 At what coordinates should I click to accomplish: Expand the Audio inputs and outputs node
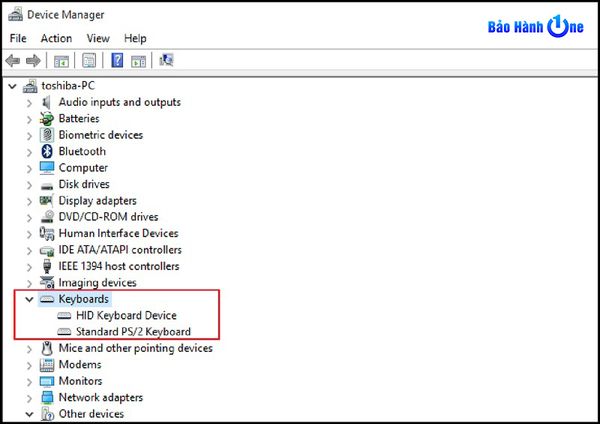tap(27, 102)
